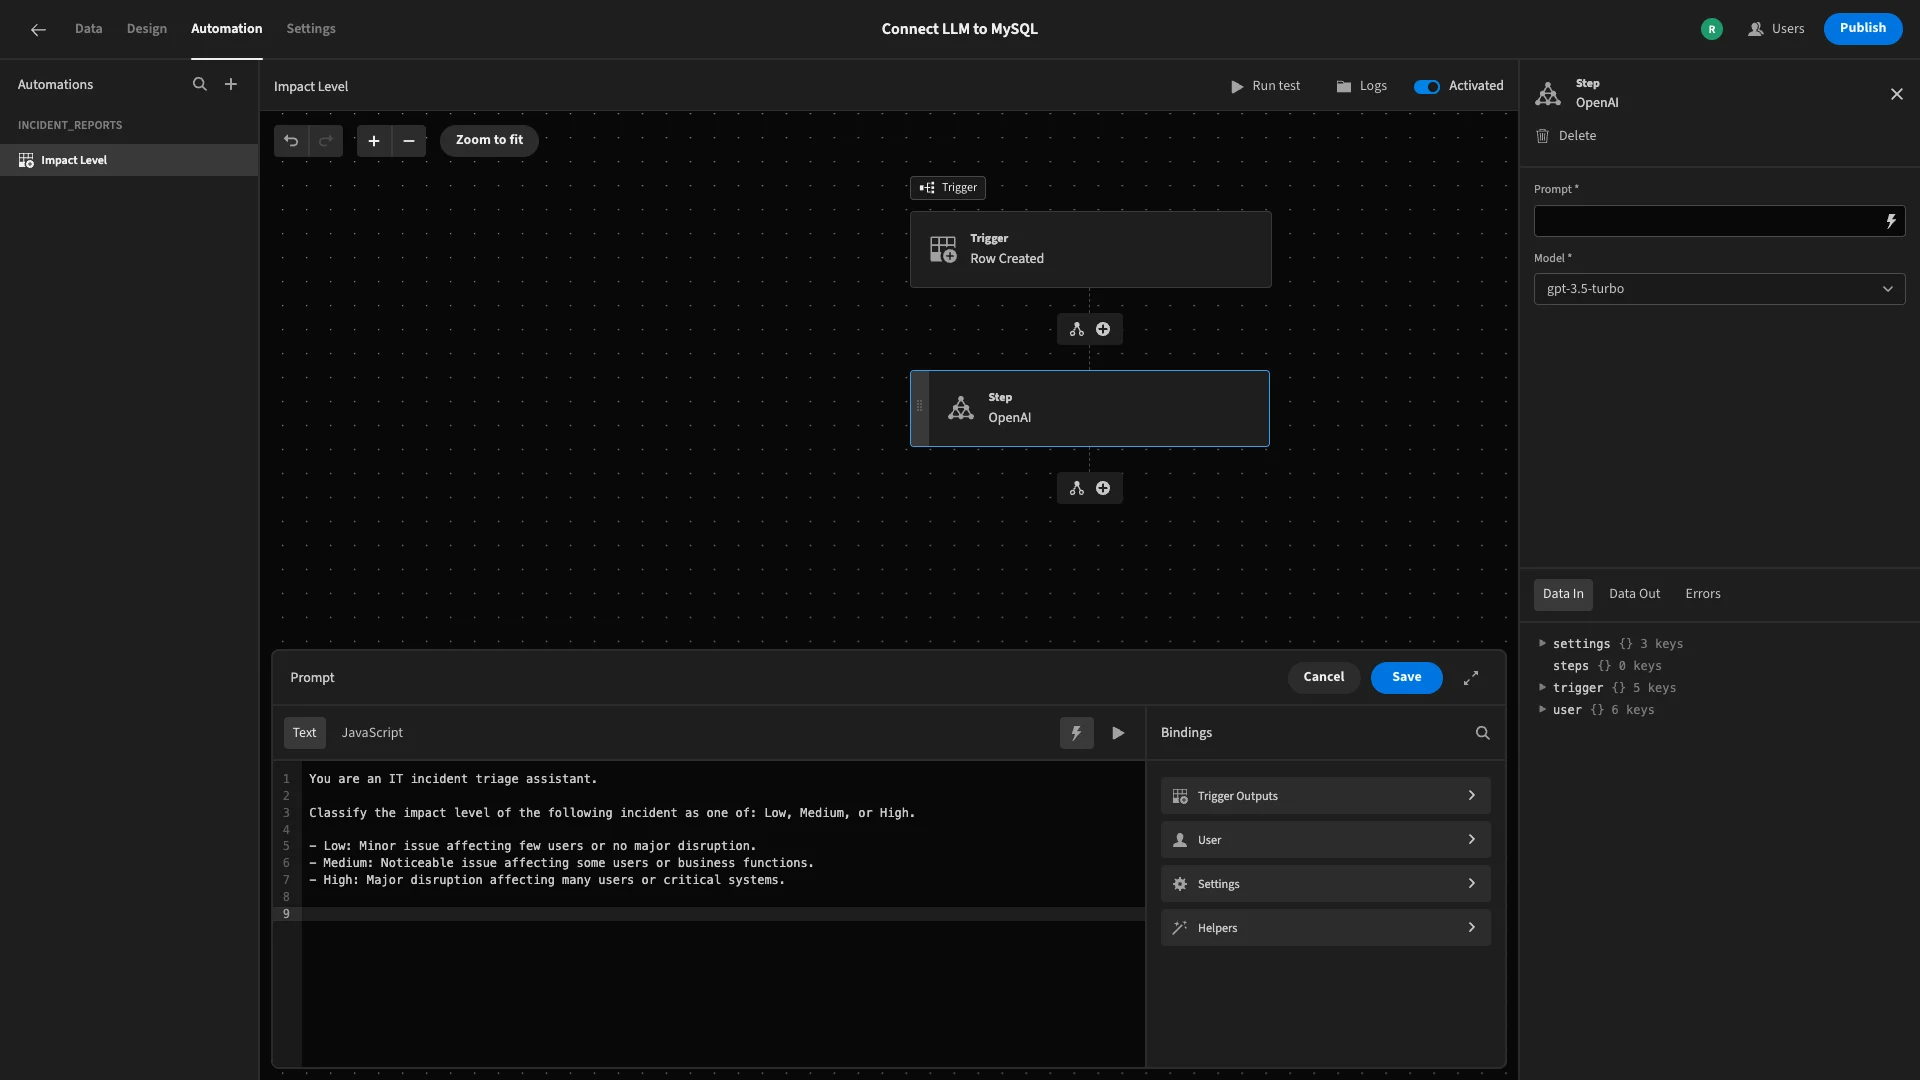
Task: Open the Users management button
Action: 1776,29
